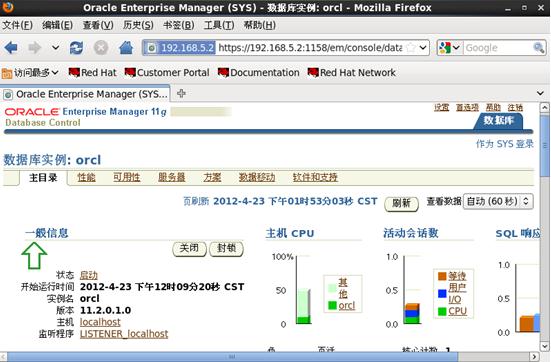Image resolution: width=551 pixels, height=362 pixels.
Task: Select the 数据库 tab in header
Action: [x=498, y=121]
